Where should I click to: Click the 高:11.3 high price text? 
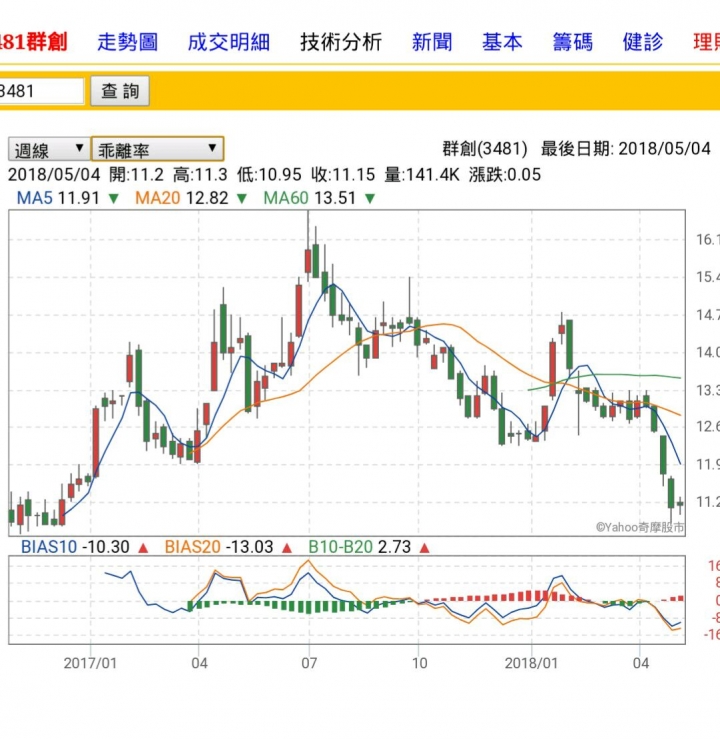point(200,175)
